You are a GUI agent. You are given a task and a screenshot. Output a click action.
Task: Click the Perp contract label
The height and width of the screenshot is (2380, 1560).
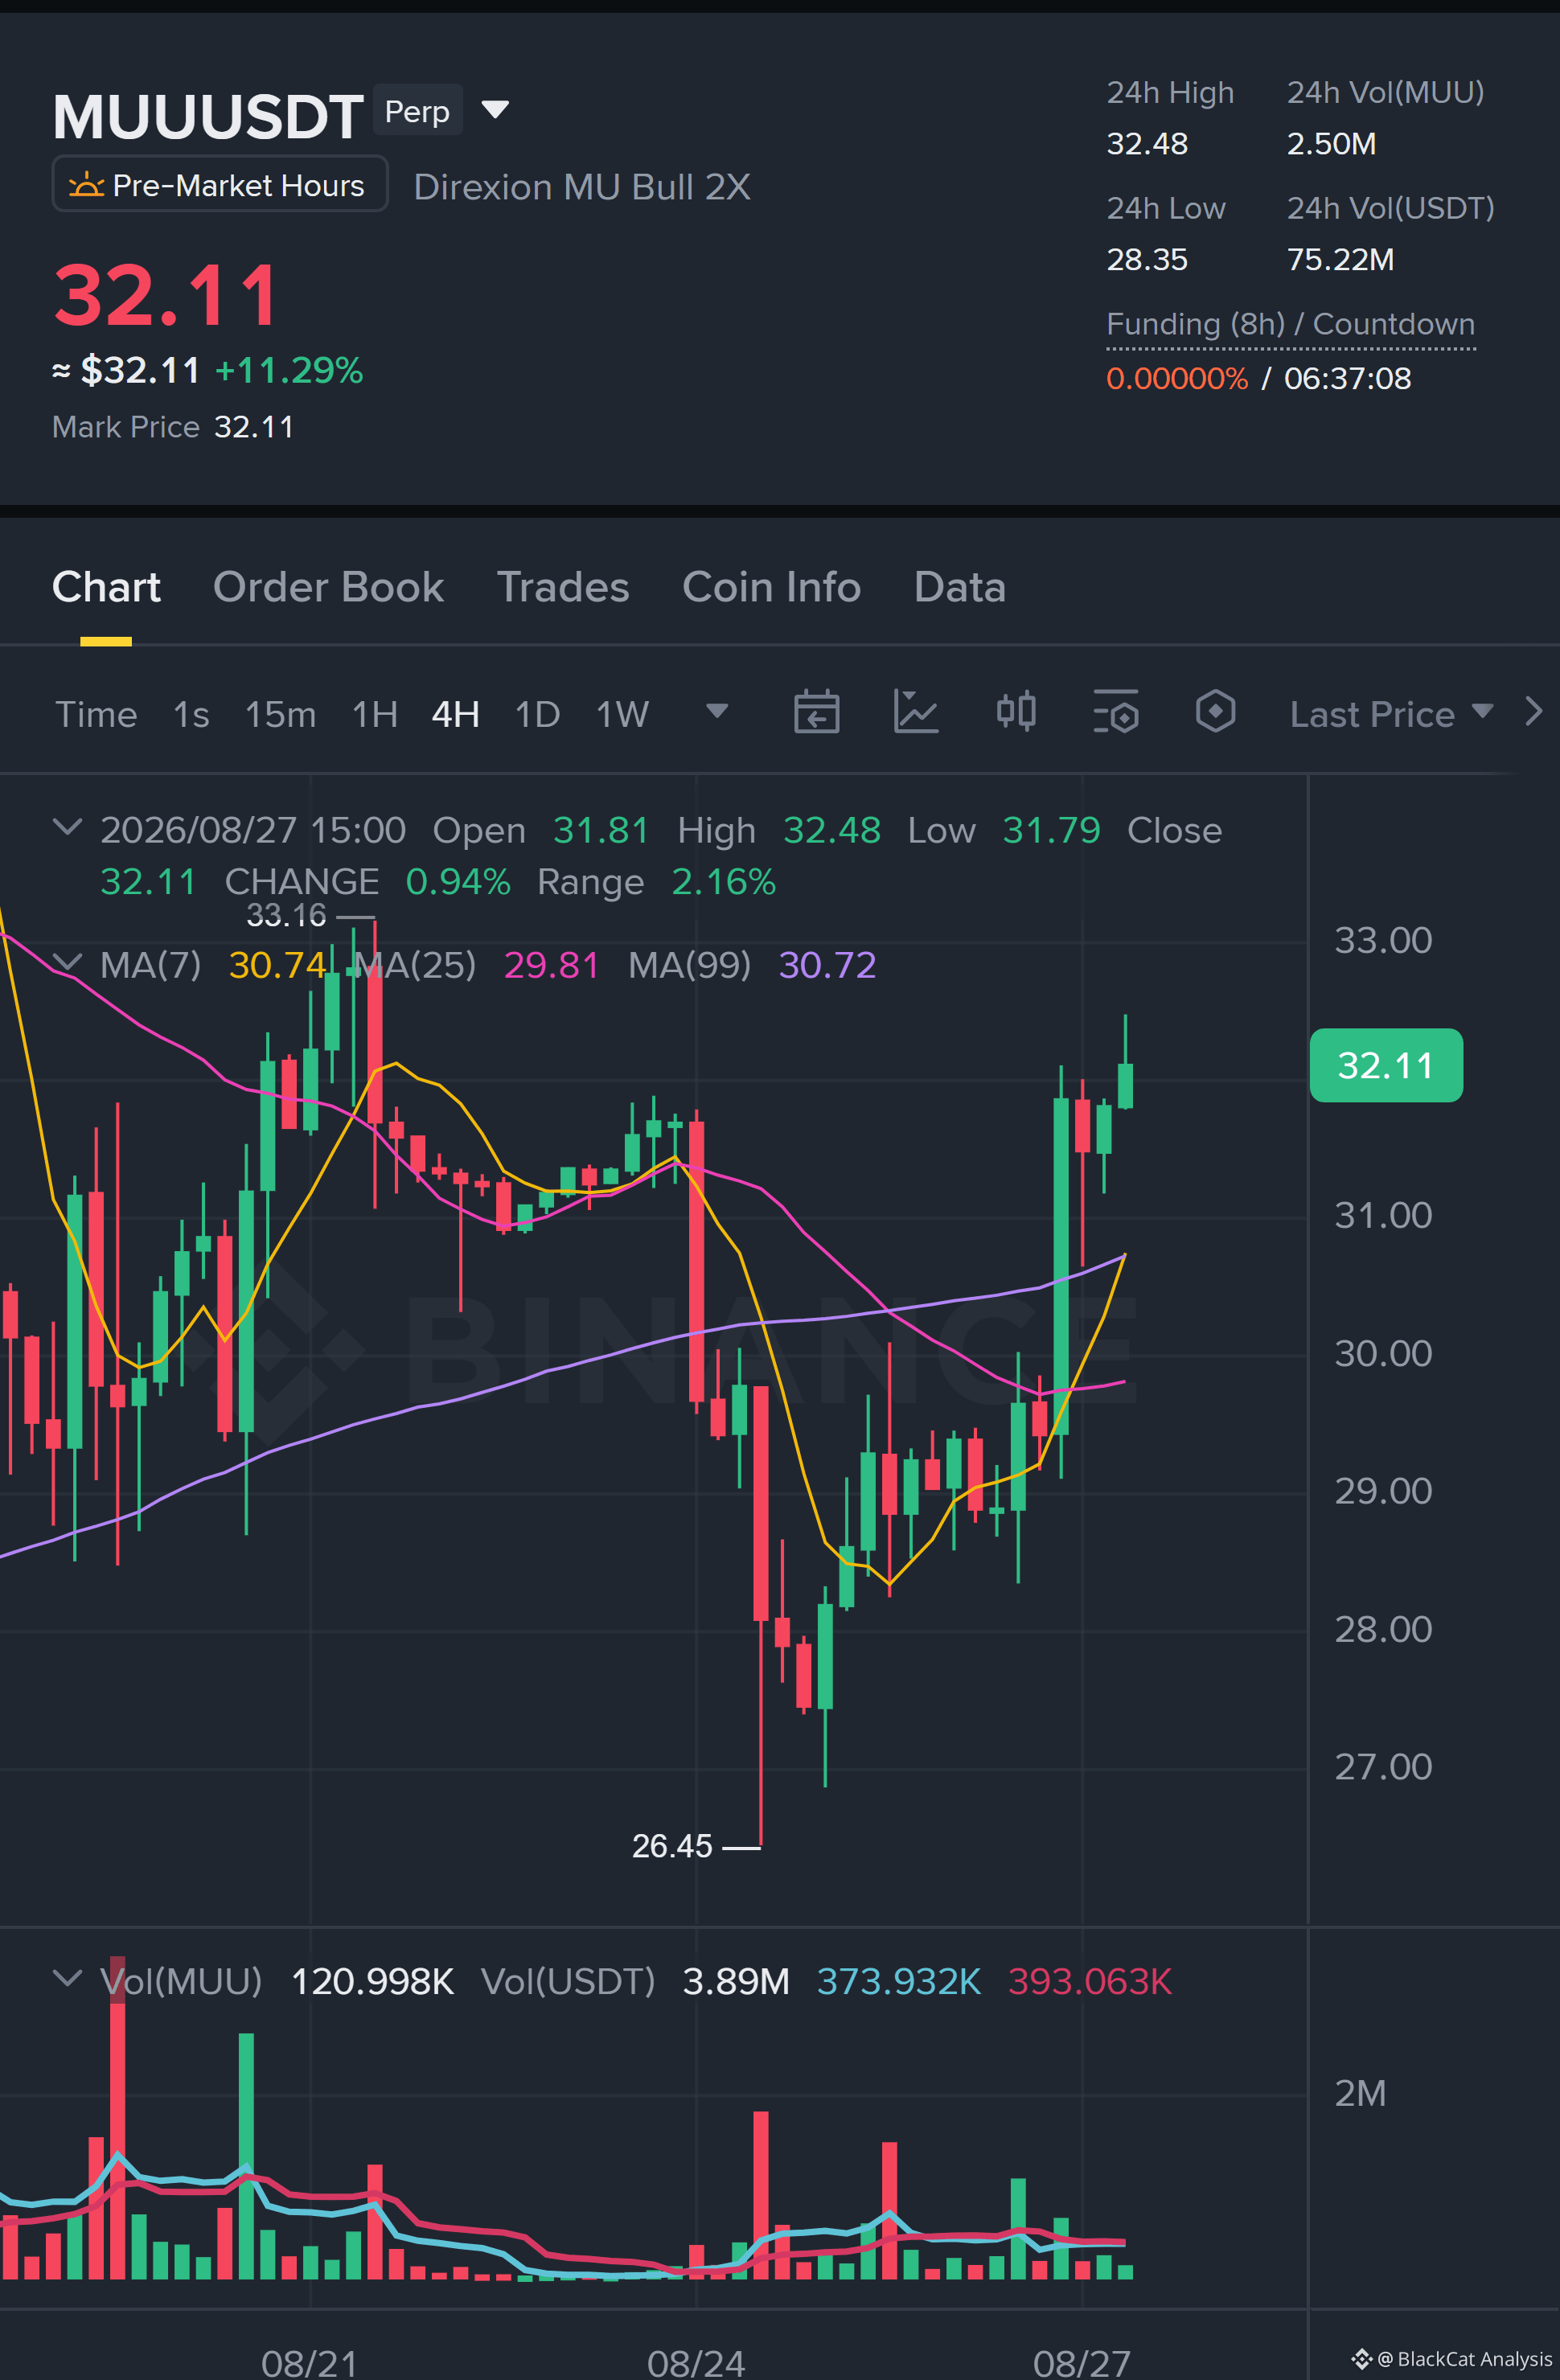coord(417,111)
